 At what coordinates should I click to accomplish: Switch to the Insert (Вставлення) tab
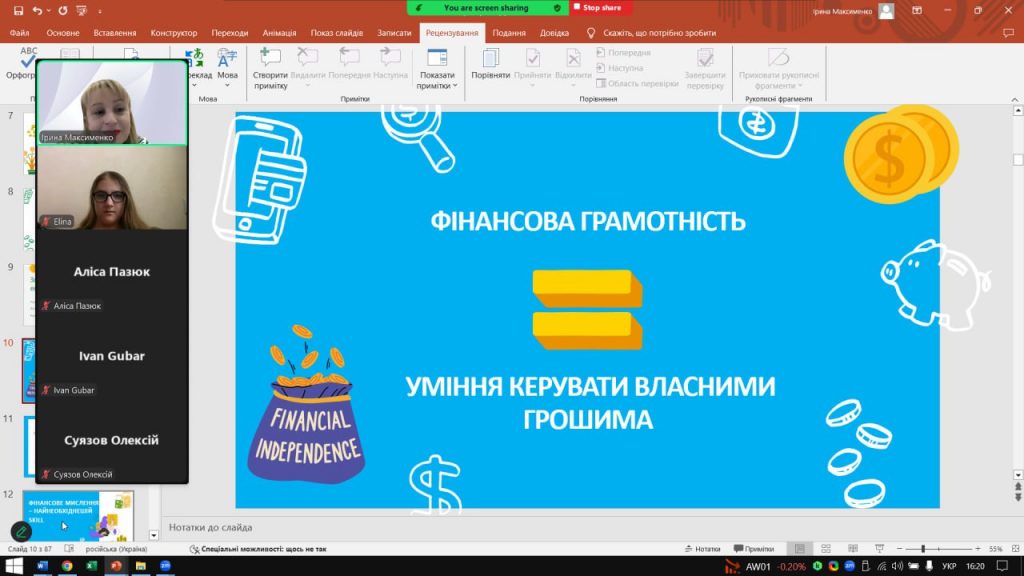coord(115,32)
